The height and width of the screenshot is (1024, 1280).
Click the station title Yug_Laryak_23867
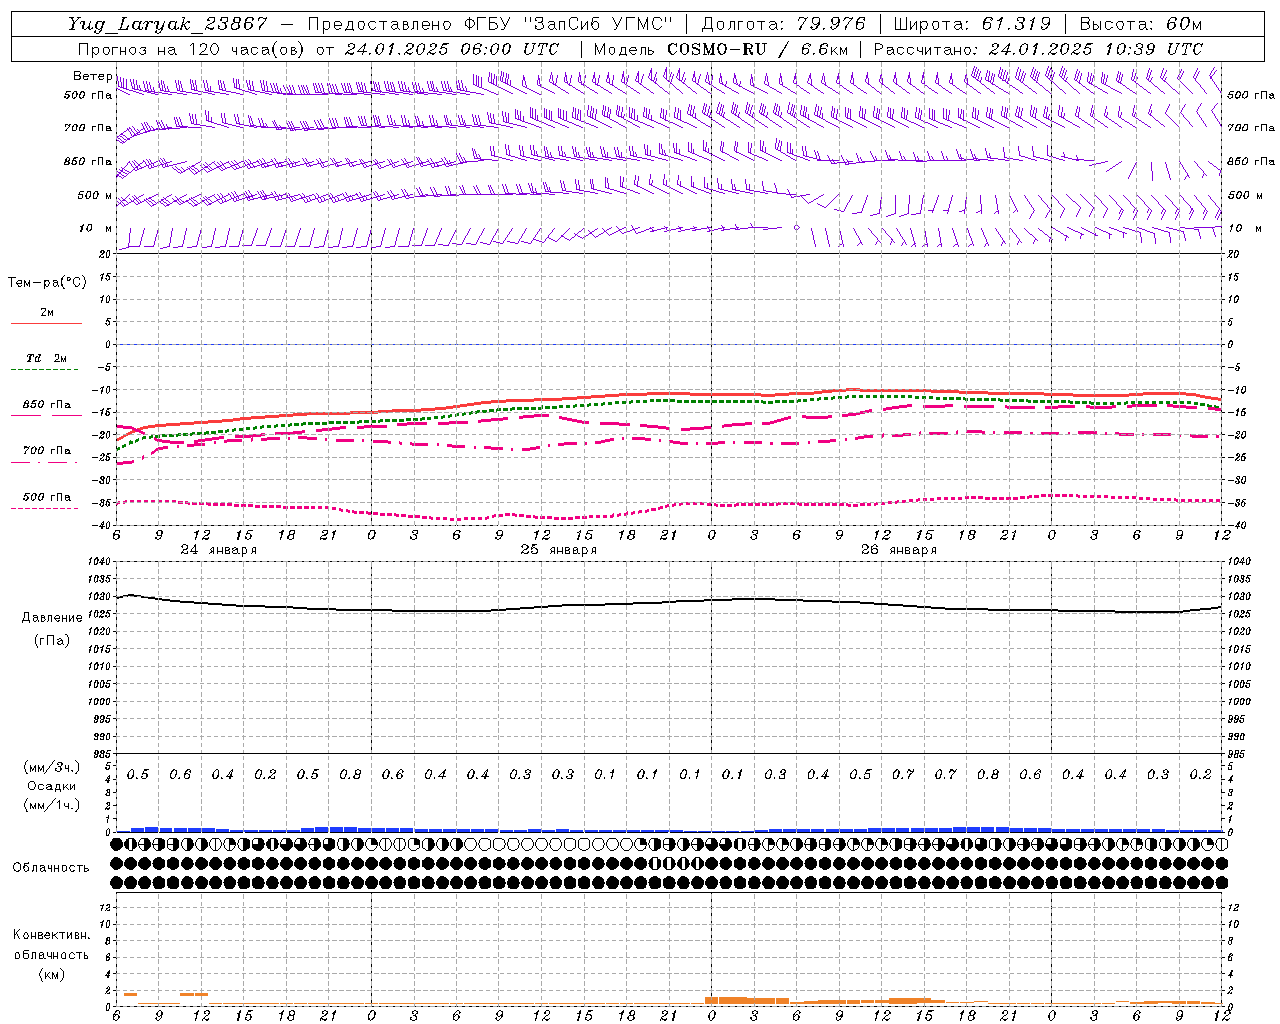[167, 24]
